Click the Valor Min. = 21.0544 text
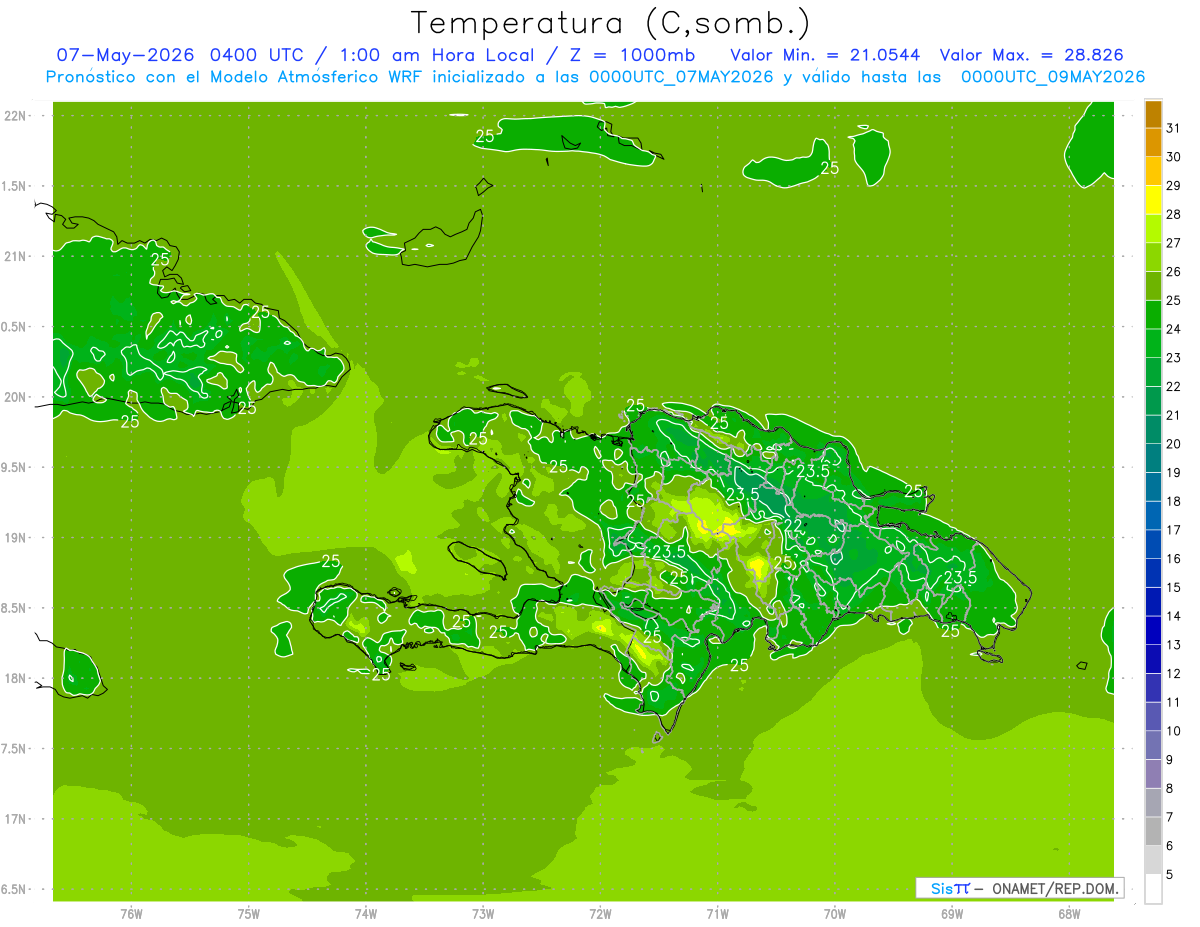Viewport: 1200px width, 927px height. click(x=825, y=55)
